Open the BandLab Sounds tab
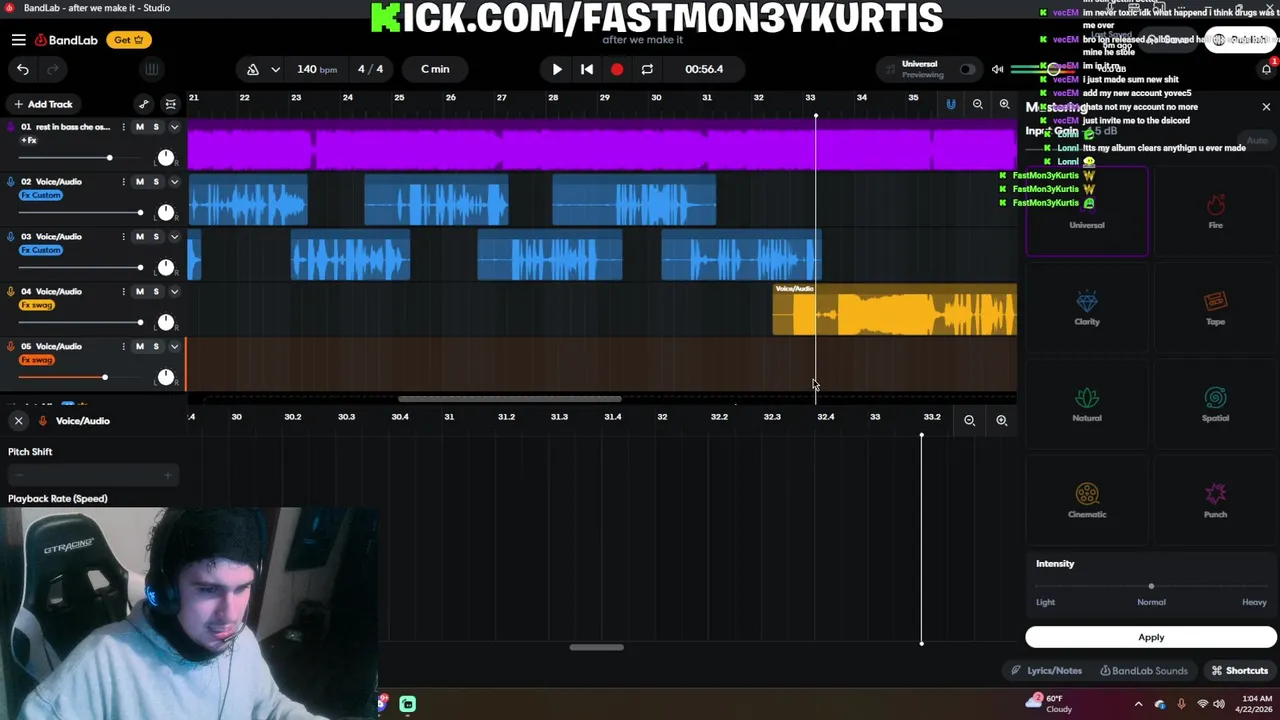 click(1144, 671)
